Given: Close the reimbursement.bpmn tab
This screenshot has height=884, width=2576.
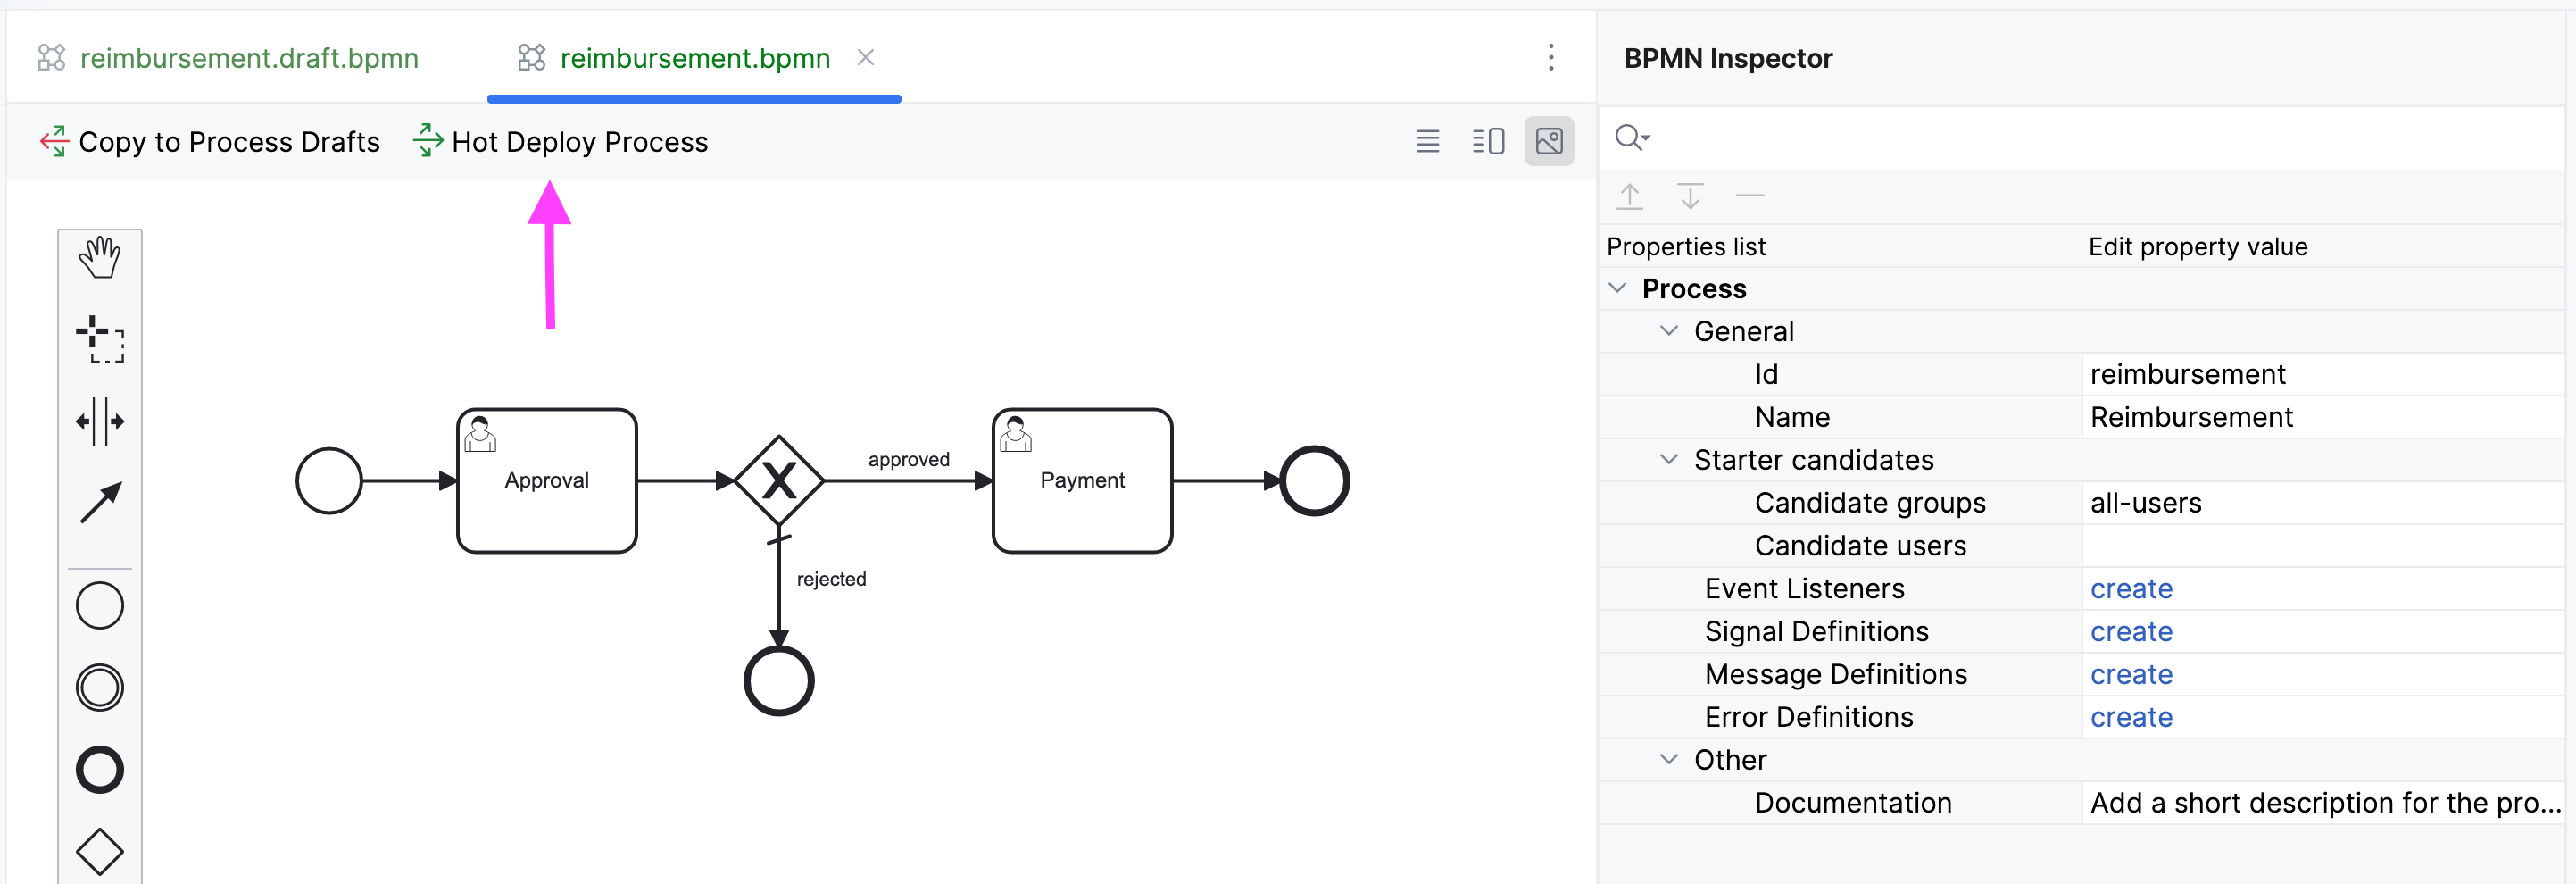Looking at the screenshot, I should 865,58.
